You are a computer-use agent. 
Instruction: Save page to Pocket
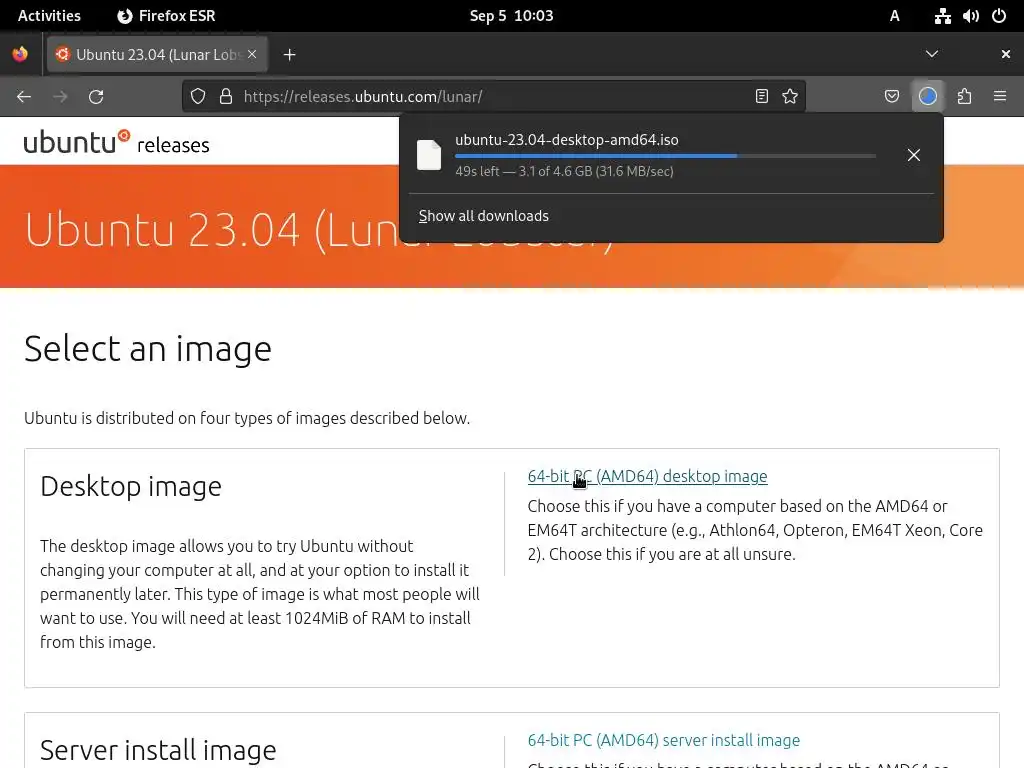click(891, 97)
